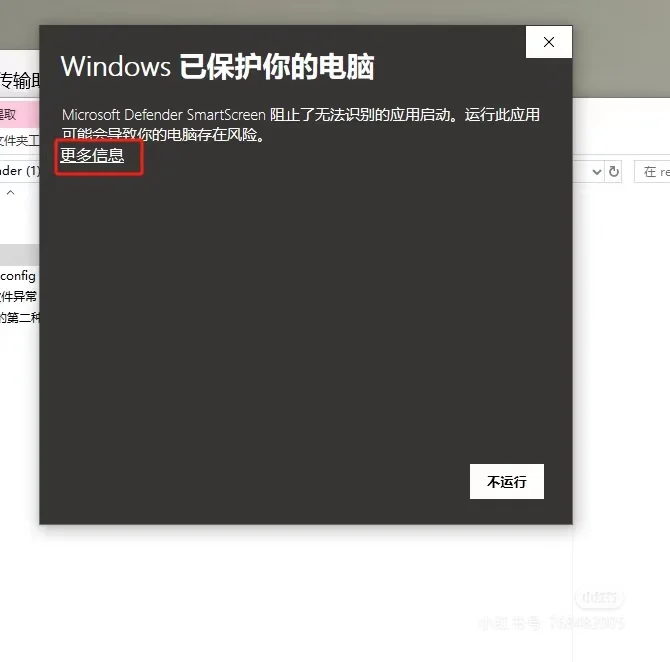Screen dimensions: 670x662
Task: Open the 更多信息 link in SmartScreen dialog
Action: point(92,155)
